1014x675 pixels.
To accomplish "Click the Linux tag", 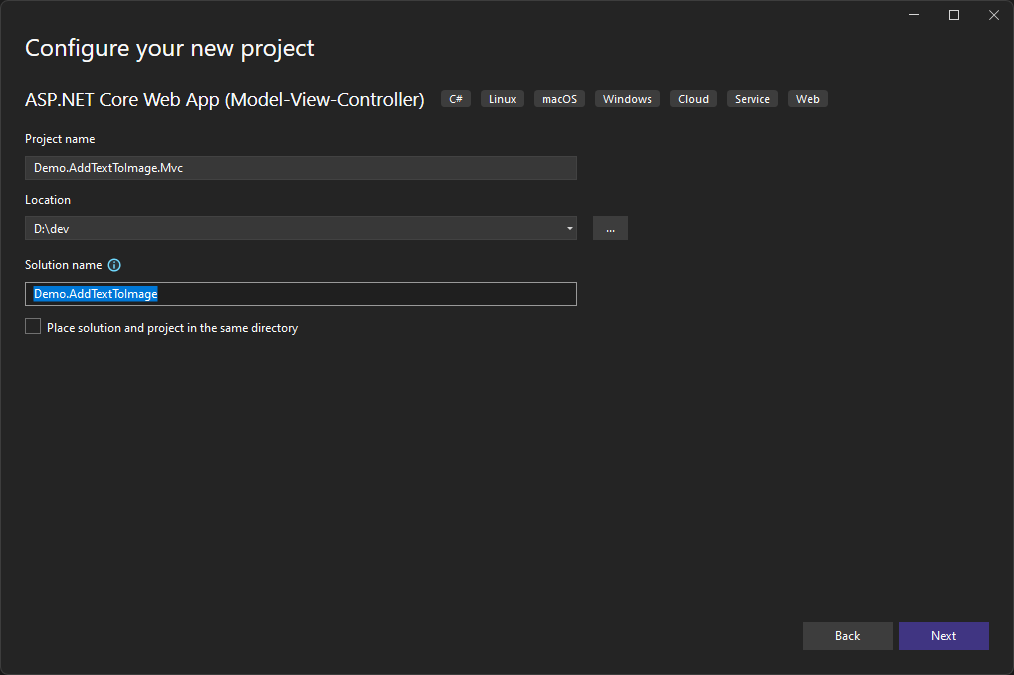I will pos(502,99).
